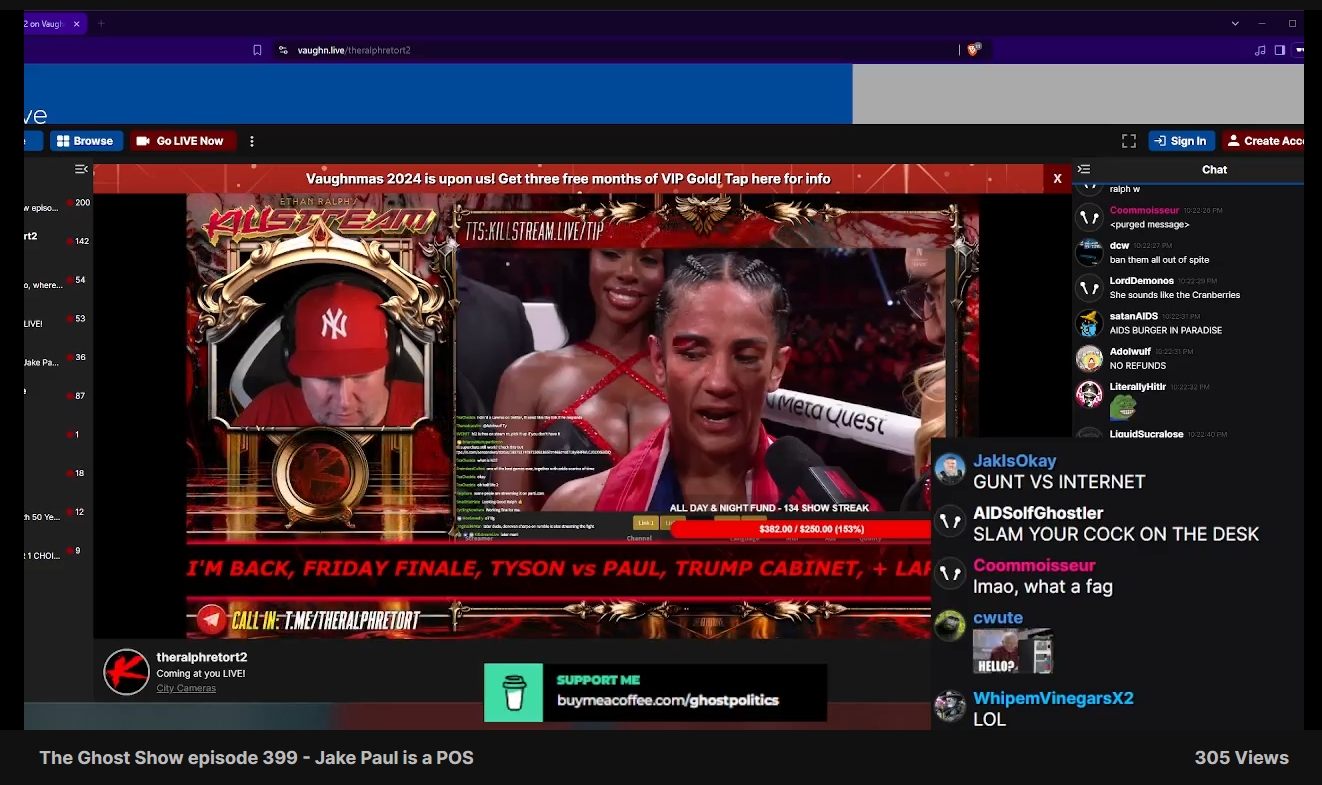
Task: Click LiterallyHitlr chat avatar
Action: [1089, 394]
